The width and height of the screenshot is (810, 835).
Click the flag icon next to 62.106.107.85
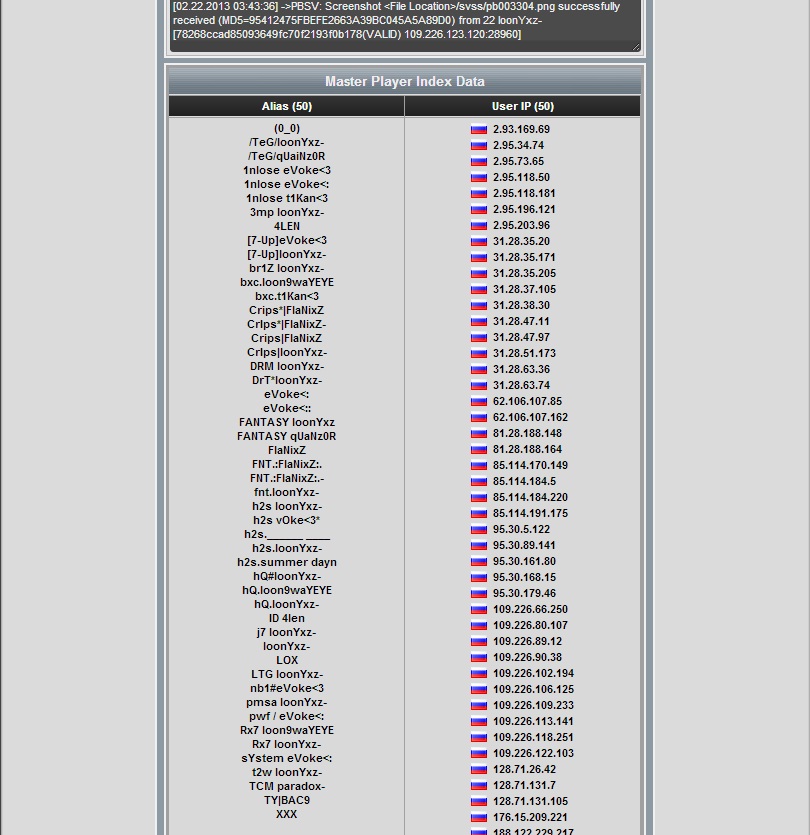(x=479, y=401)
